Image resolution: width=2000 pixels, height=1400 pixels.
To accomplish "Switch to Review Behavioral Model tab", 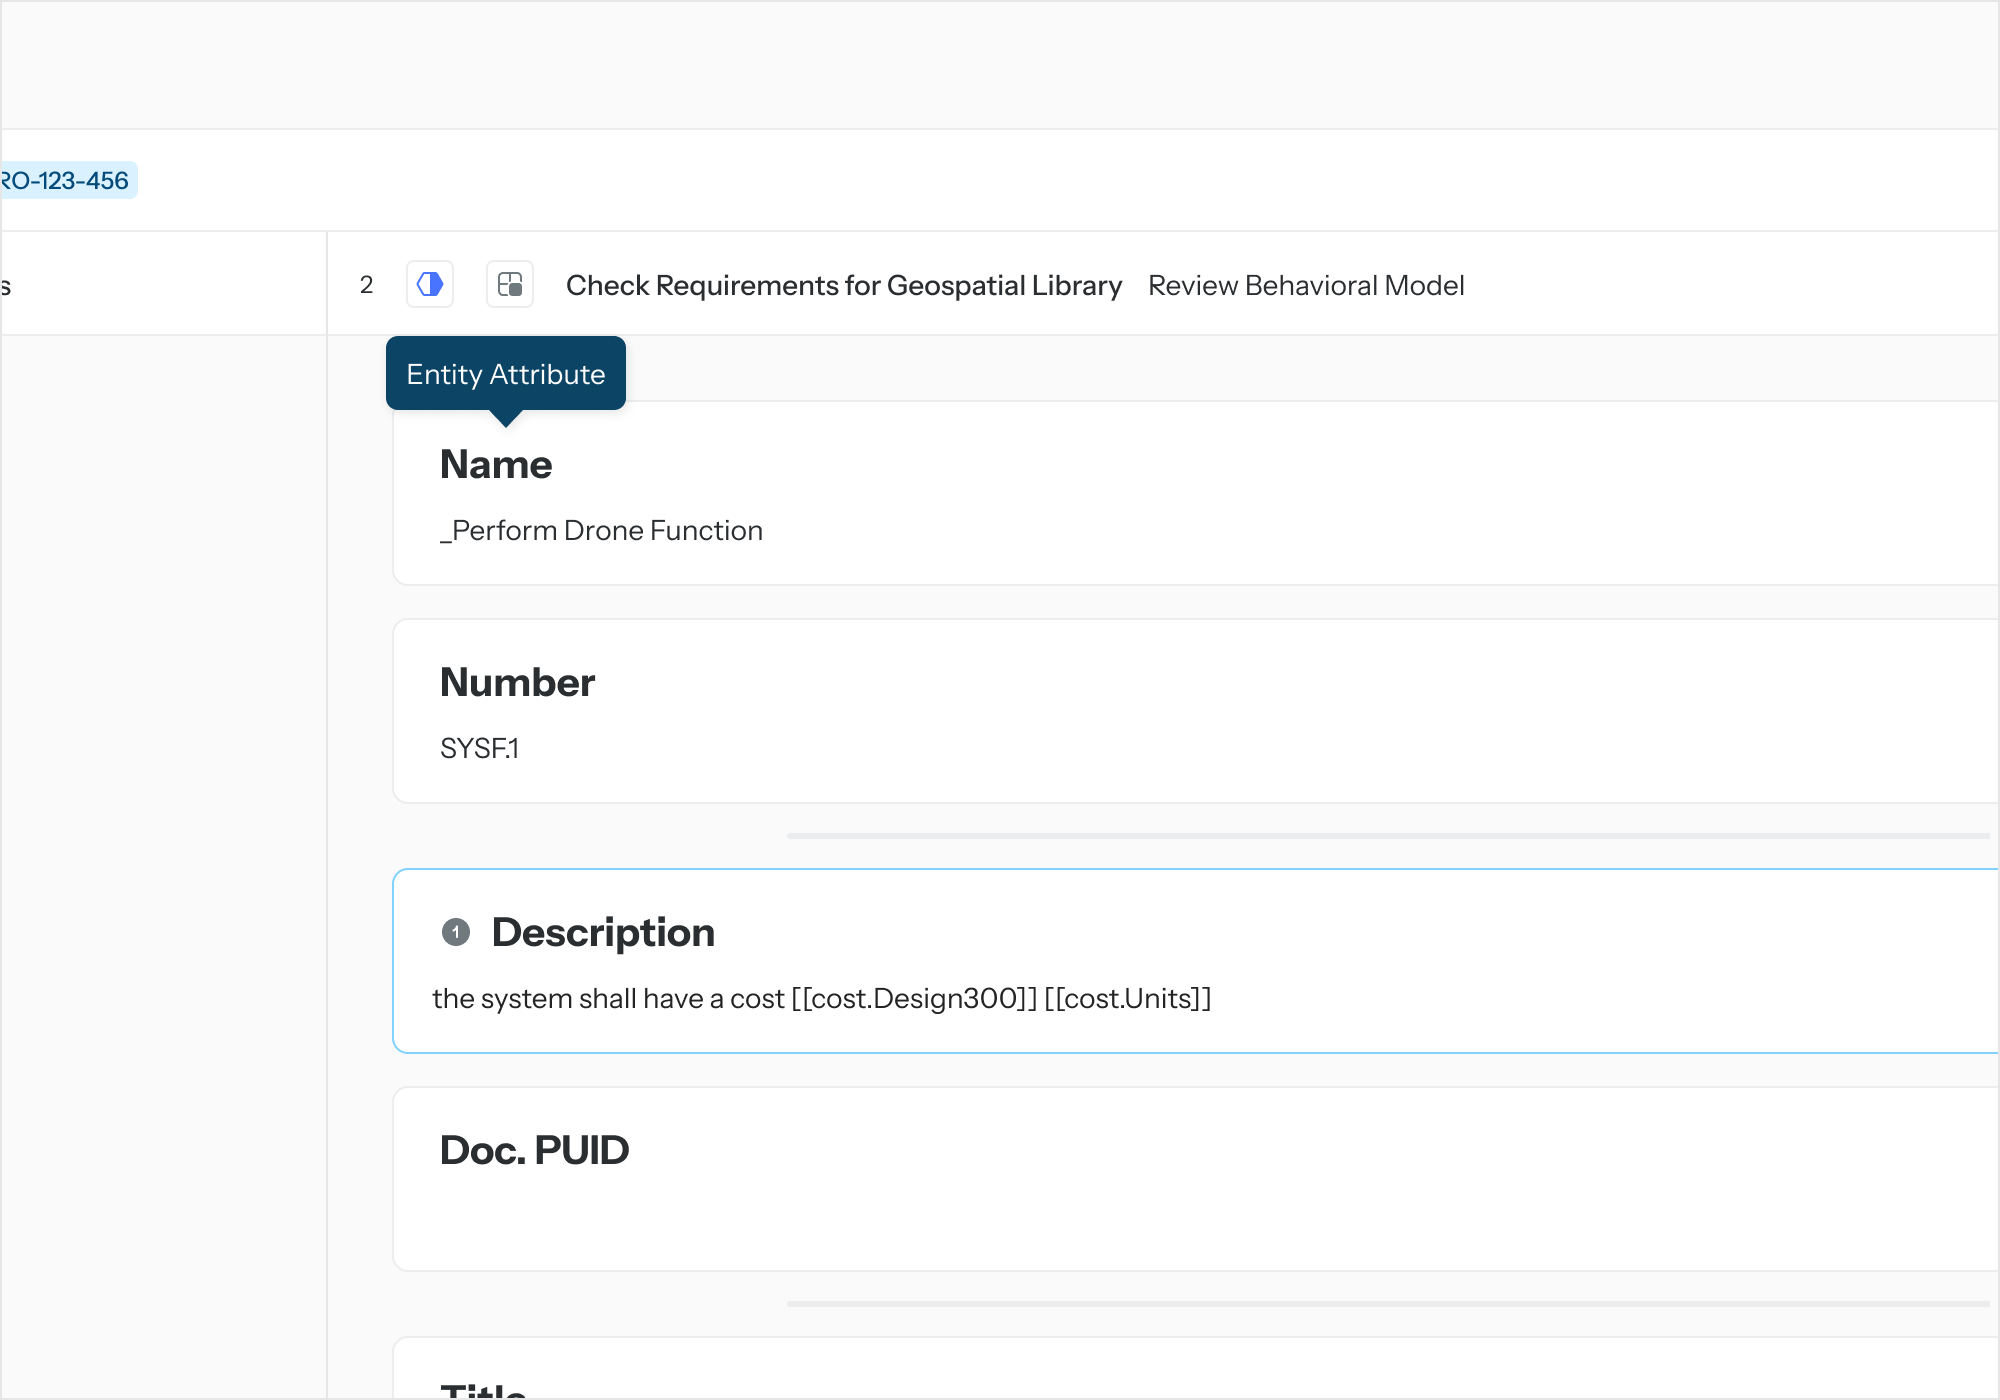I will click(1305, 286).
